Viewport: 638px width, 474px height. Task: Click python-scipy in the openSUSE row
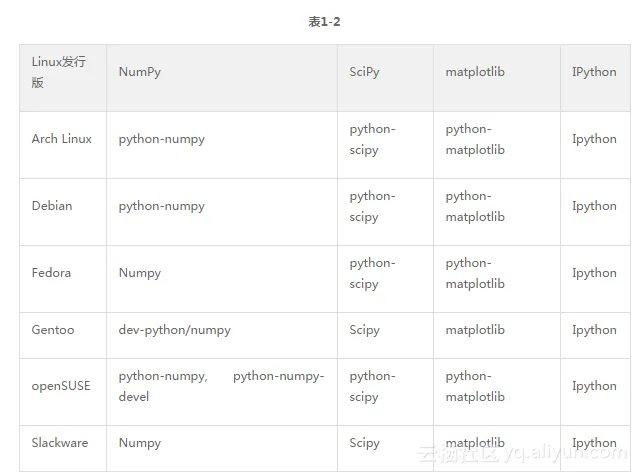372,386
